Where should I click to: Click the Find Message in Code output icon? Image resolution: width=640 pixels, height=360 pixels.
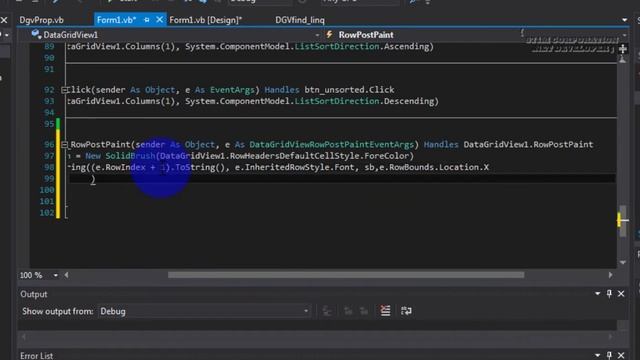pos(327,311)
